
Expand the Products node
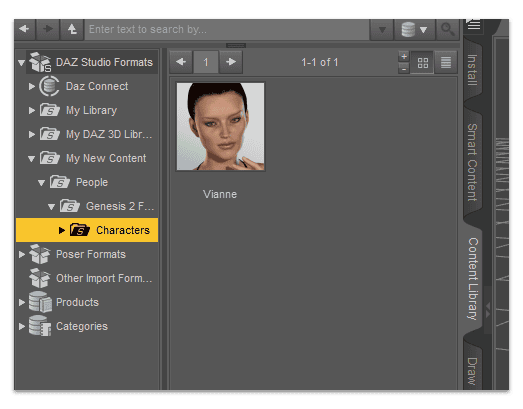tap(22, 302)
